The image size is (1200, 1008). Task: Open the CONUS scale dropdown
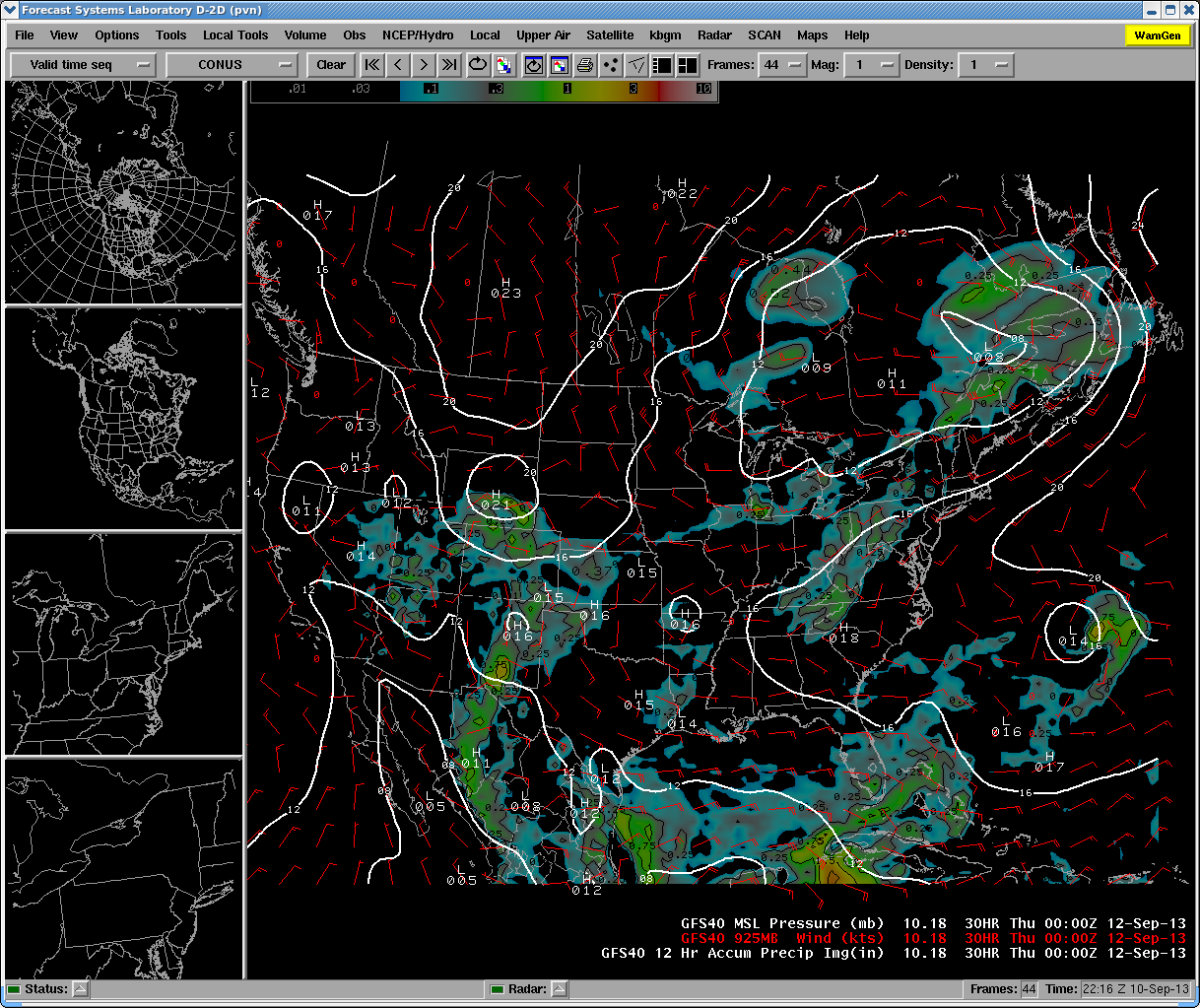pyautogui.click(x=232, y=65)
